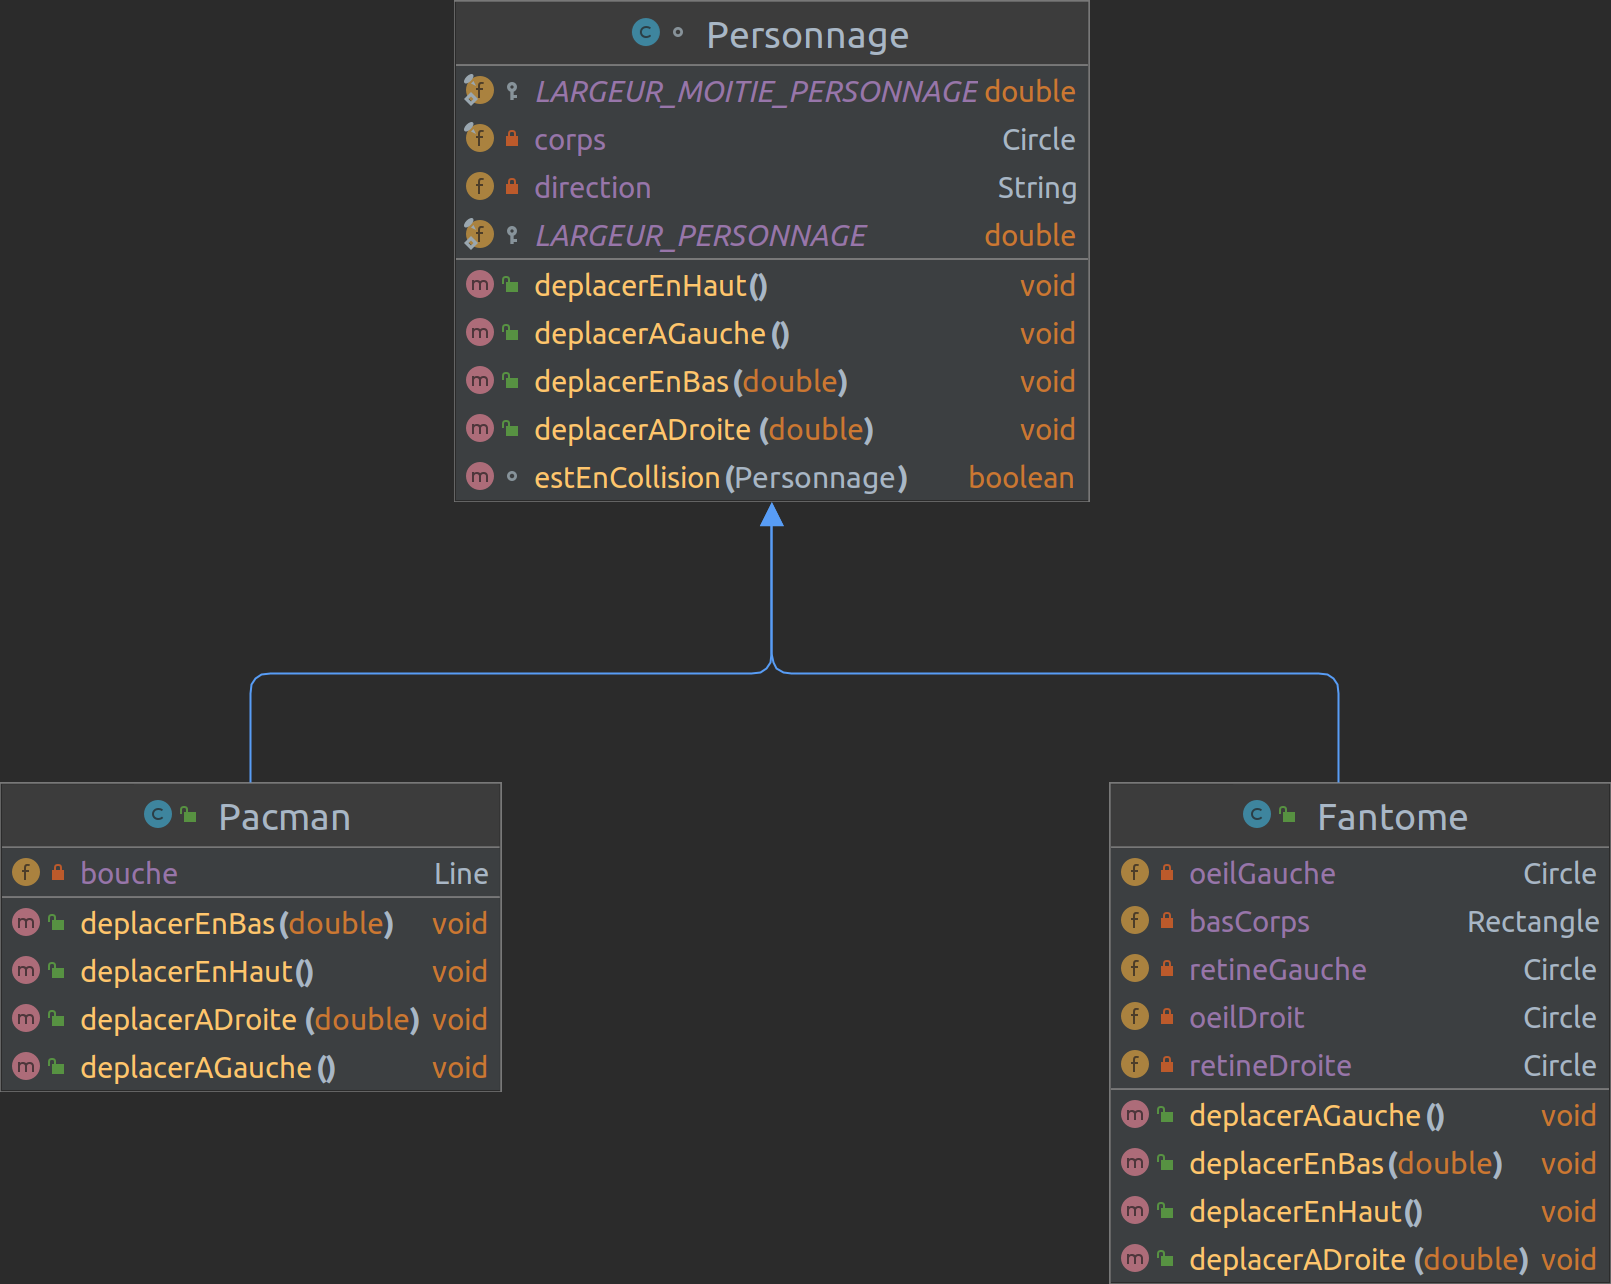This screenshot has height=1284, width=1611.
Task: Click the private lock icon beside direction
Action: coord(512,187)
